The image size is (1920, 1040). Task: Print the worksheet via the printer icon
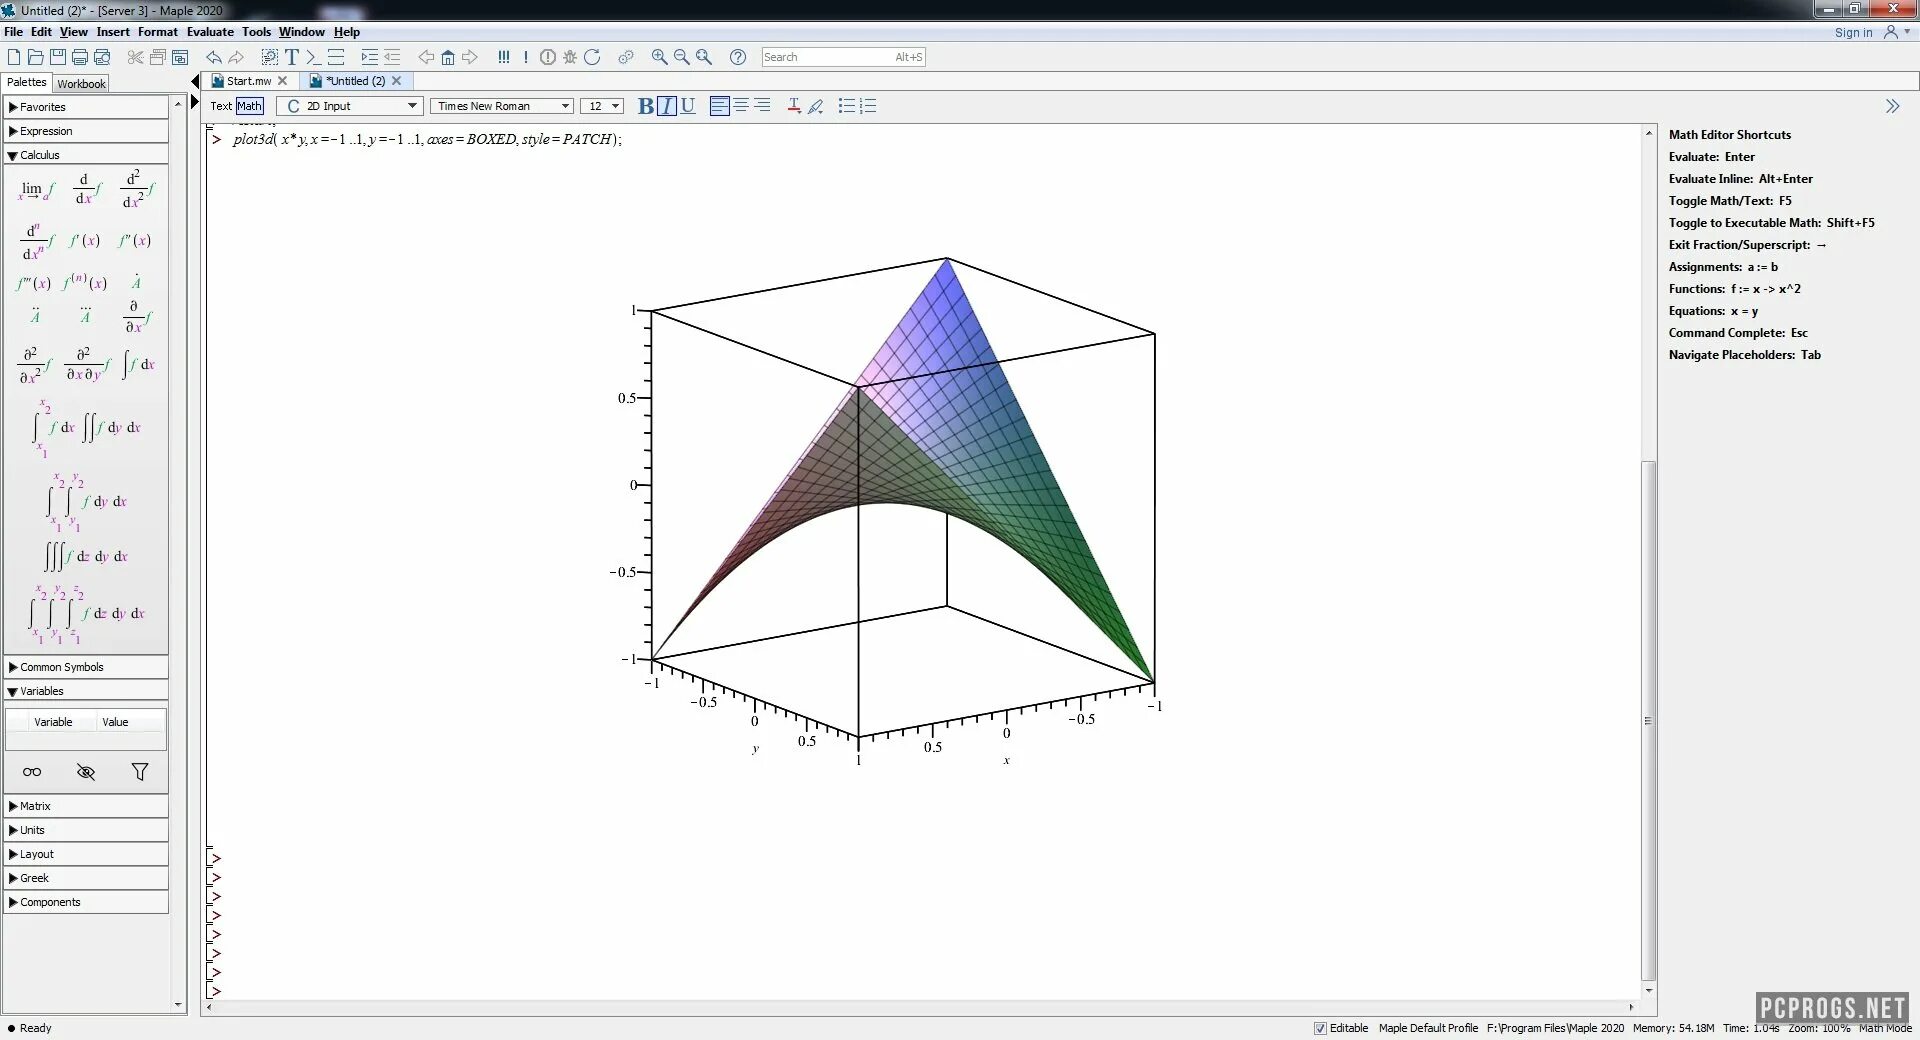pyautogui.click(x=80, y=57)
